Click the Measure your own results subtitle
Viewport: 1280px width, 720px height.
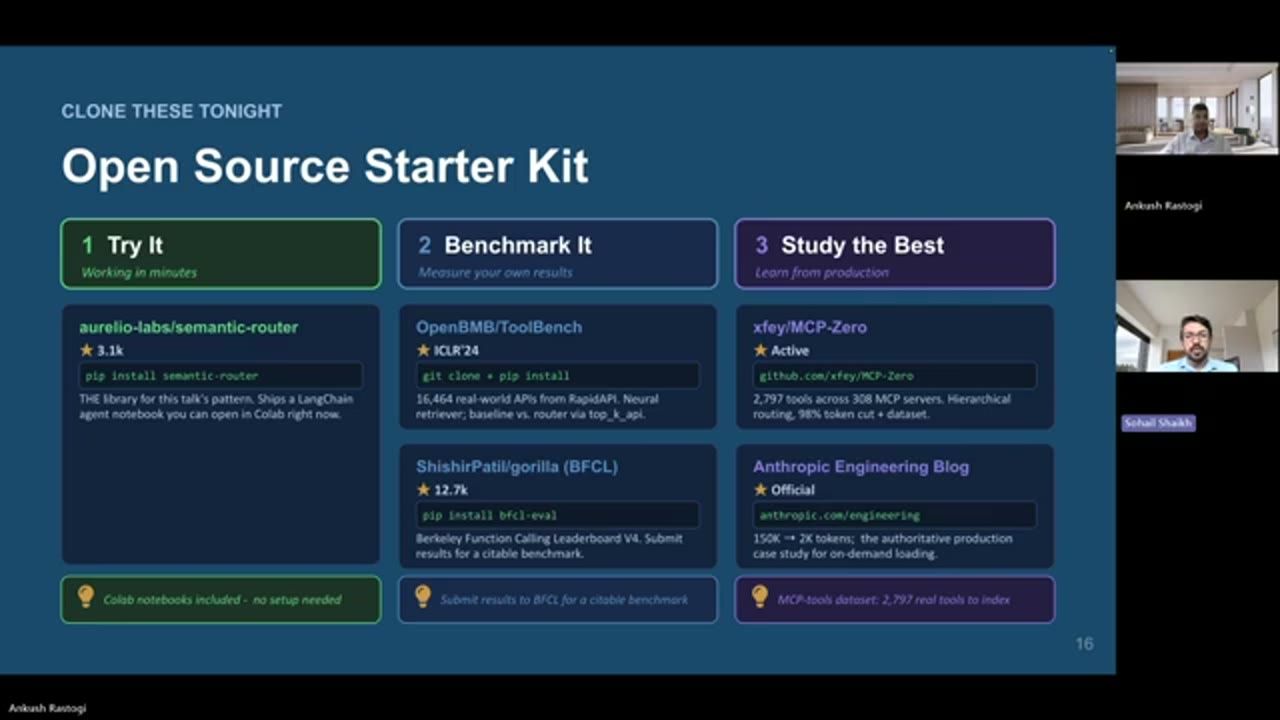click(494, 272)
